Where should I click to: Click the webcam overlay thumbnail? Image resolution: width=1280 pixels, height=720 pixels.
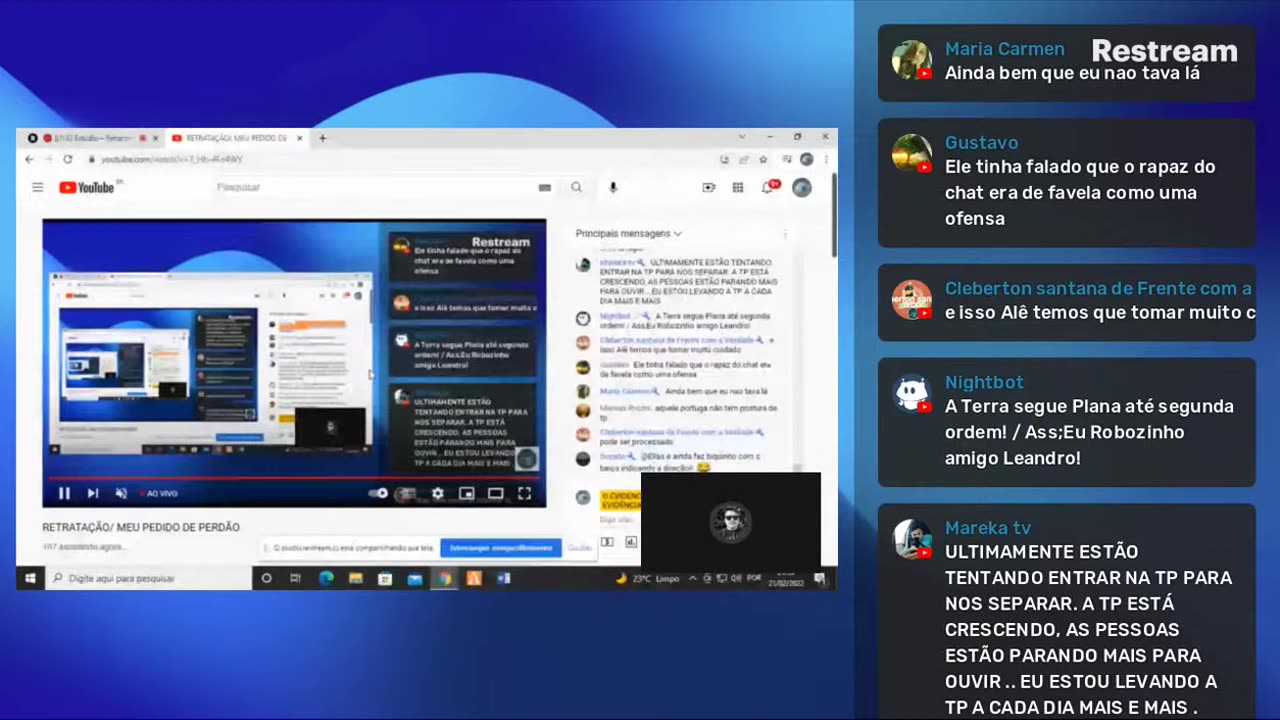(731, 521)
